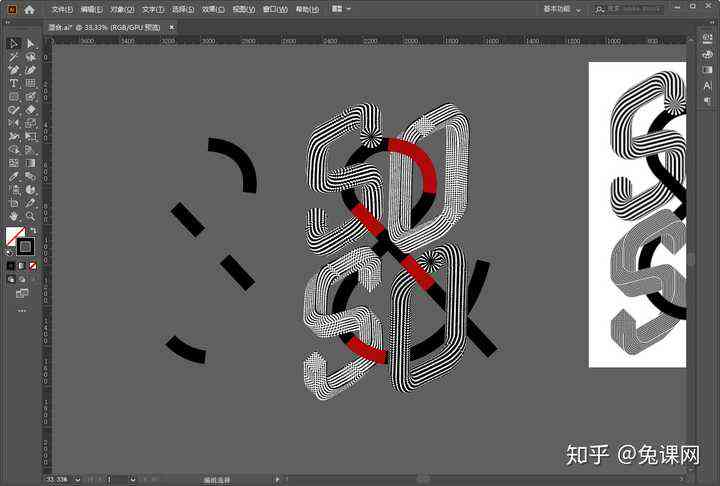Select the Gradient tool
Screen dimensions: 720x486
tap(30, 163)
